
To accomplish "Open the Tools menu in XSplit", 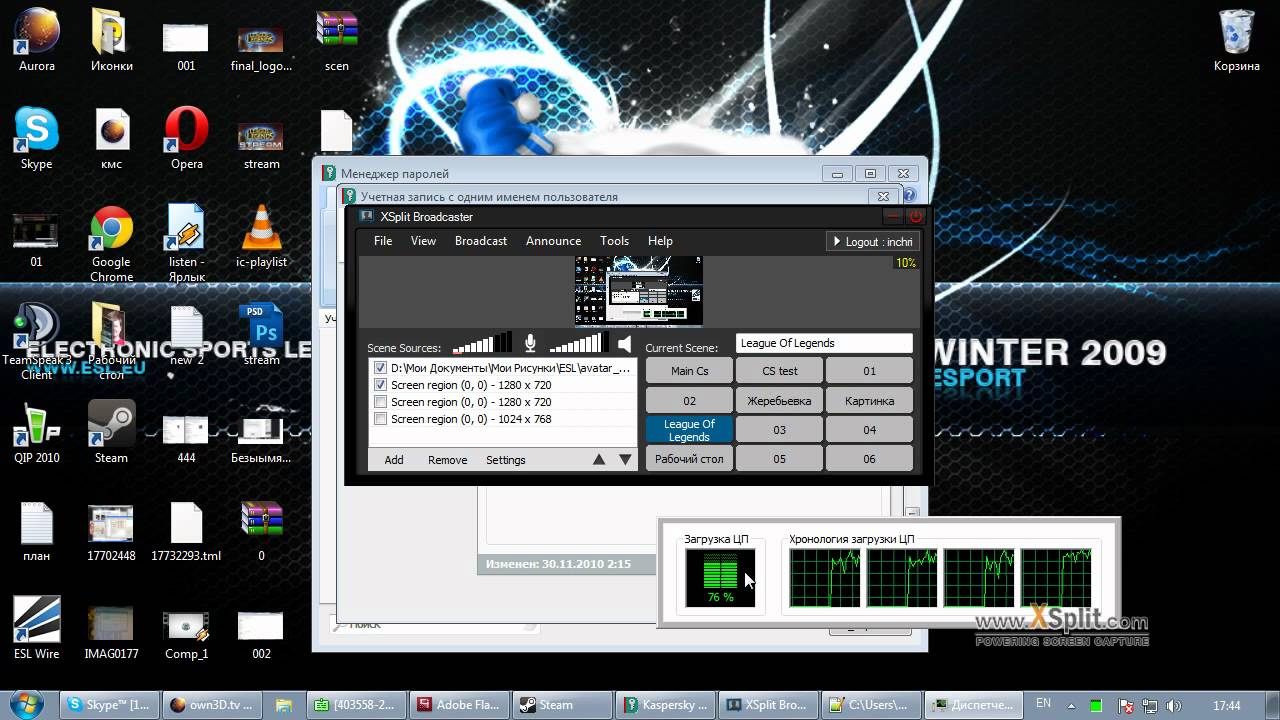I will 614,241.
